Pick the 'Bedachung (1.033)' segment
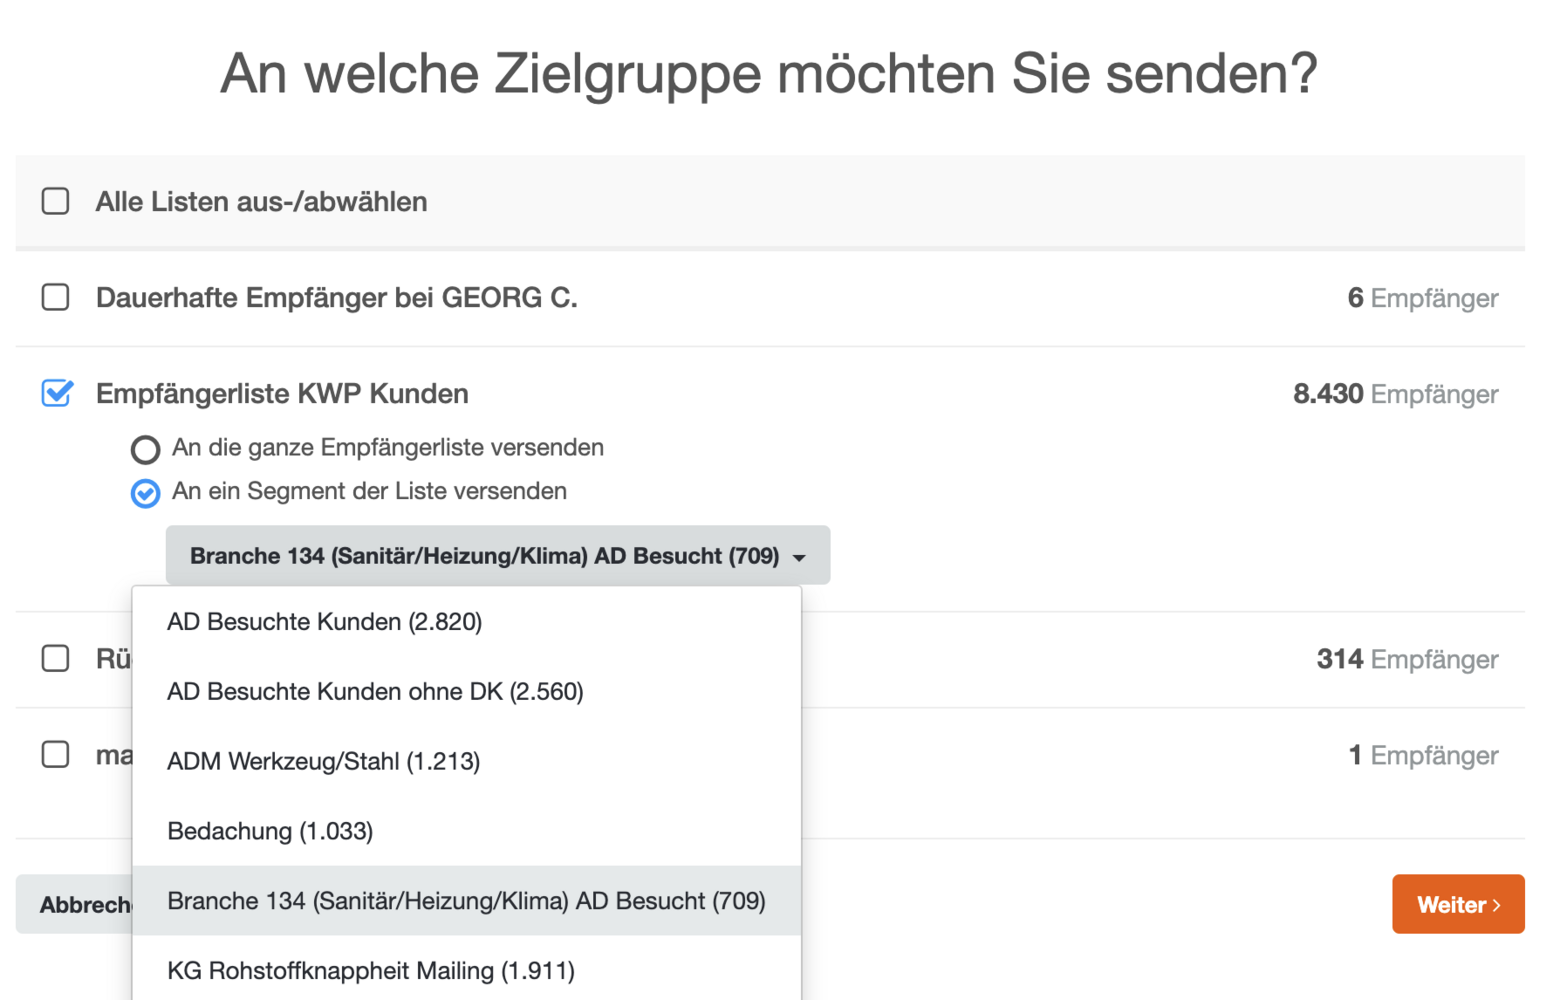The image size is (1560, 1000). point(270,832)
